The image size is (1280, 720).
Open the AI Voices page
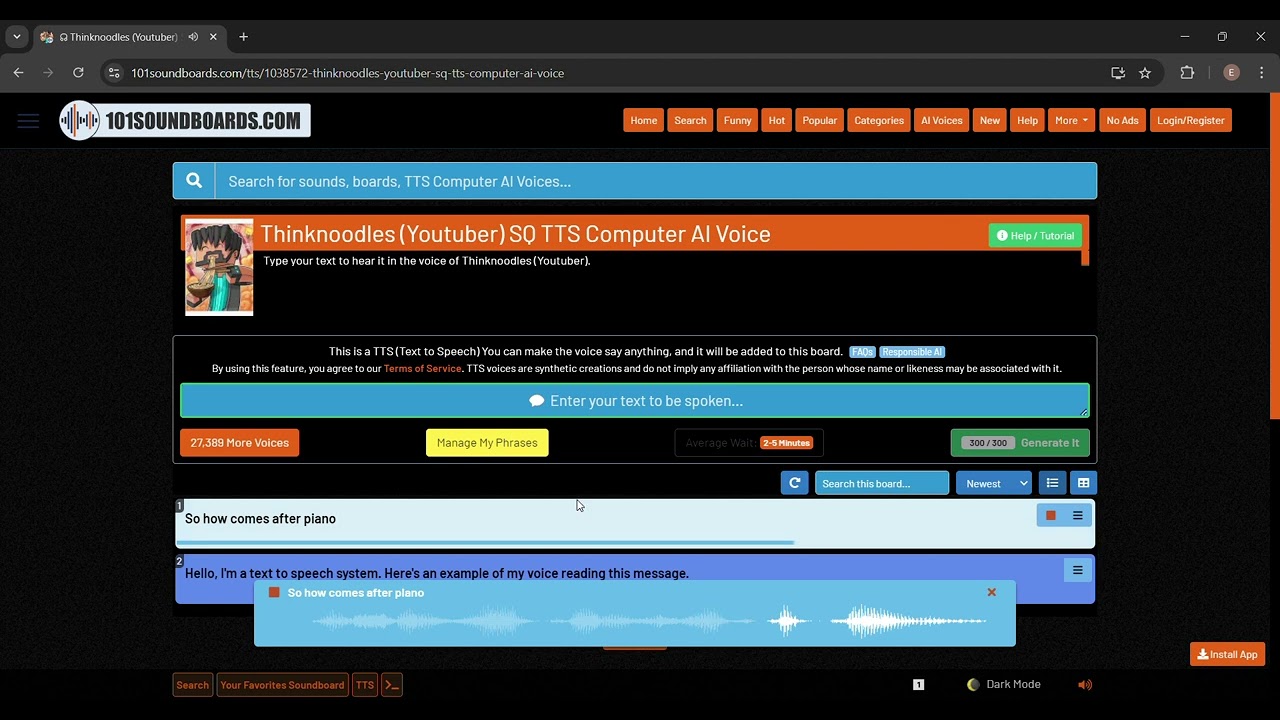pyautogui.click(x=942, y=120)
